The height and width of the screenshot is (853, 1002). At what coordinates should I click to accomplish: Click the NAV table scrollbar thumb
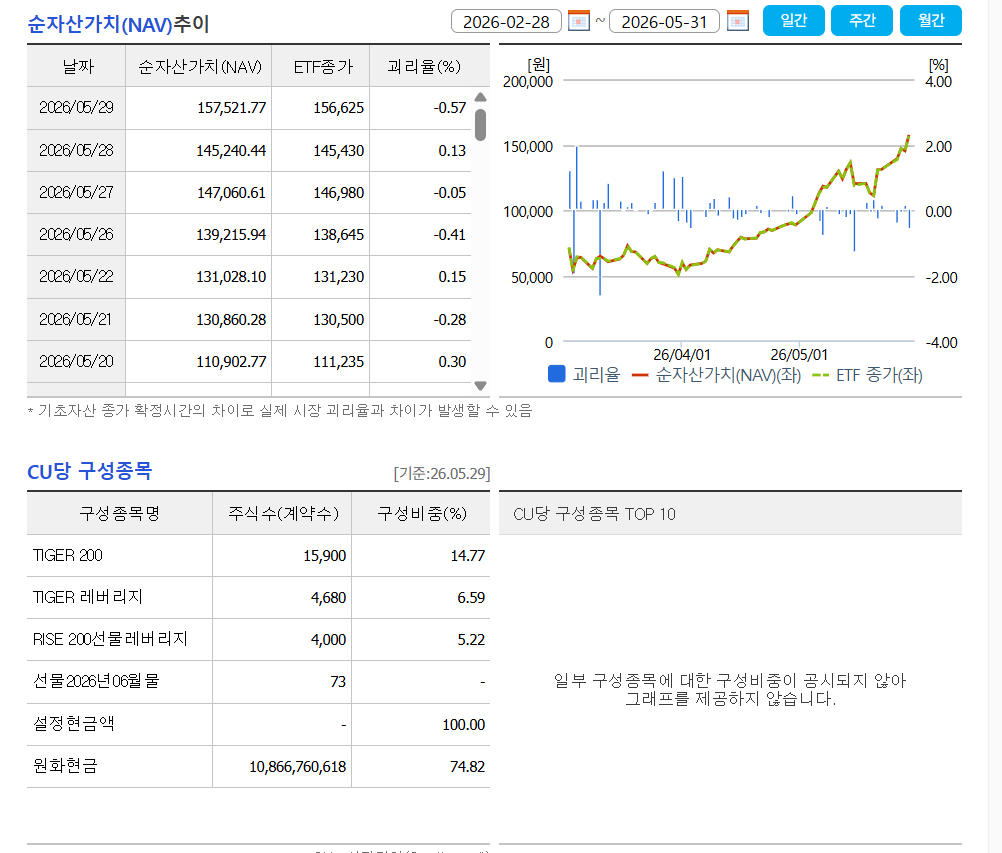pos(481,125)
